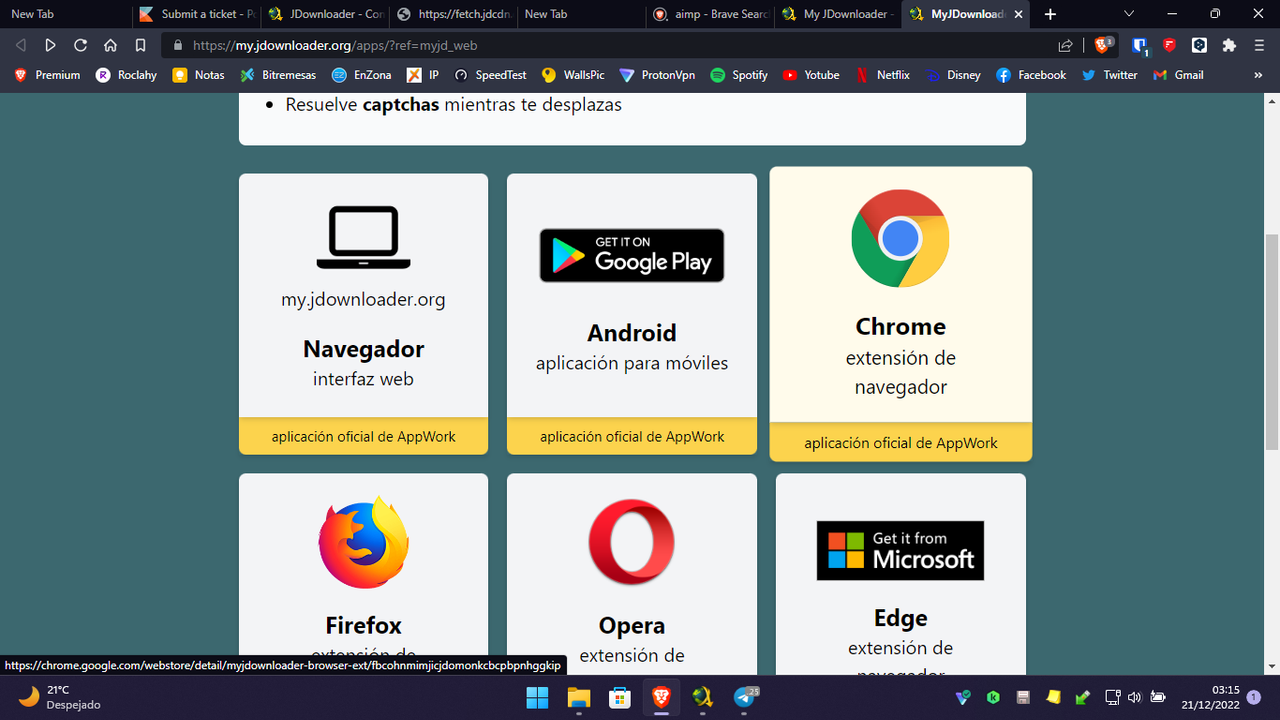Viewport: 1280px width, 720px height.
Task: Open JDownloader from taskbar
Action: coord(703,697)
